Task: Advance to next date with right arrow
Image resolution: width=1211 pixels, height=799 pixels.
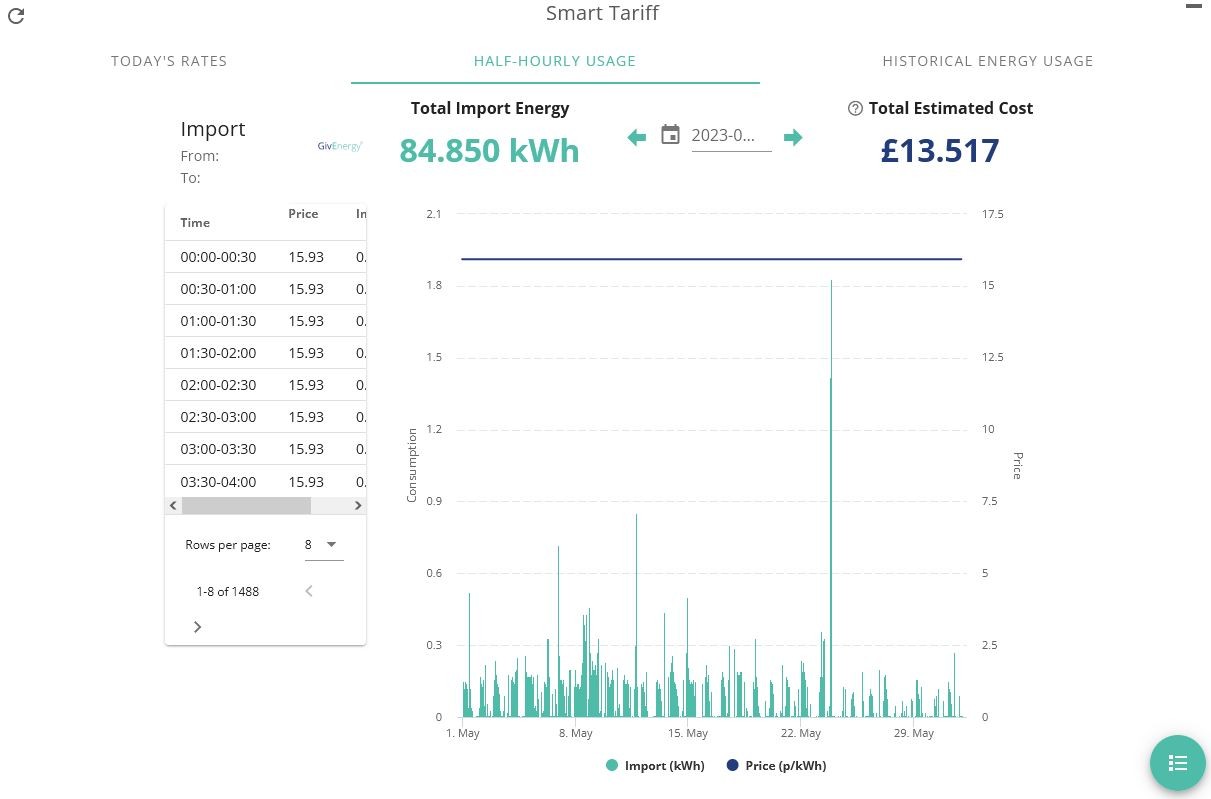Action: (793, 137)
